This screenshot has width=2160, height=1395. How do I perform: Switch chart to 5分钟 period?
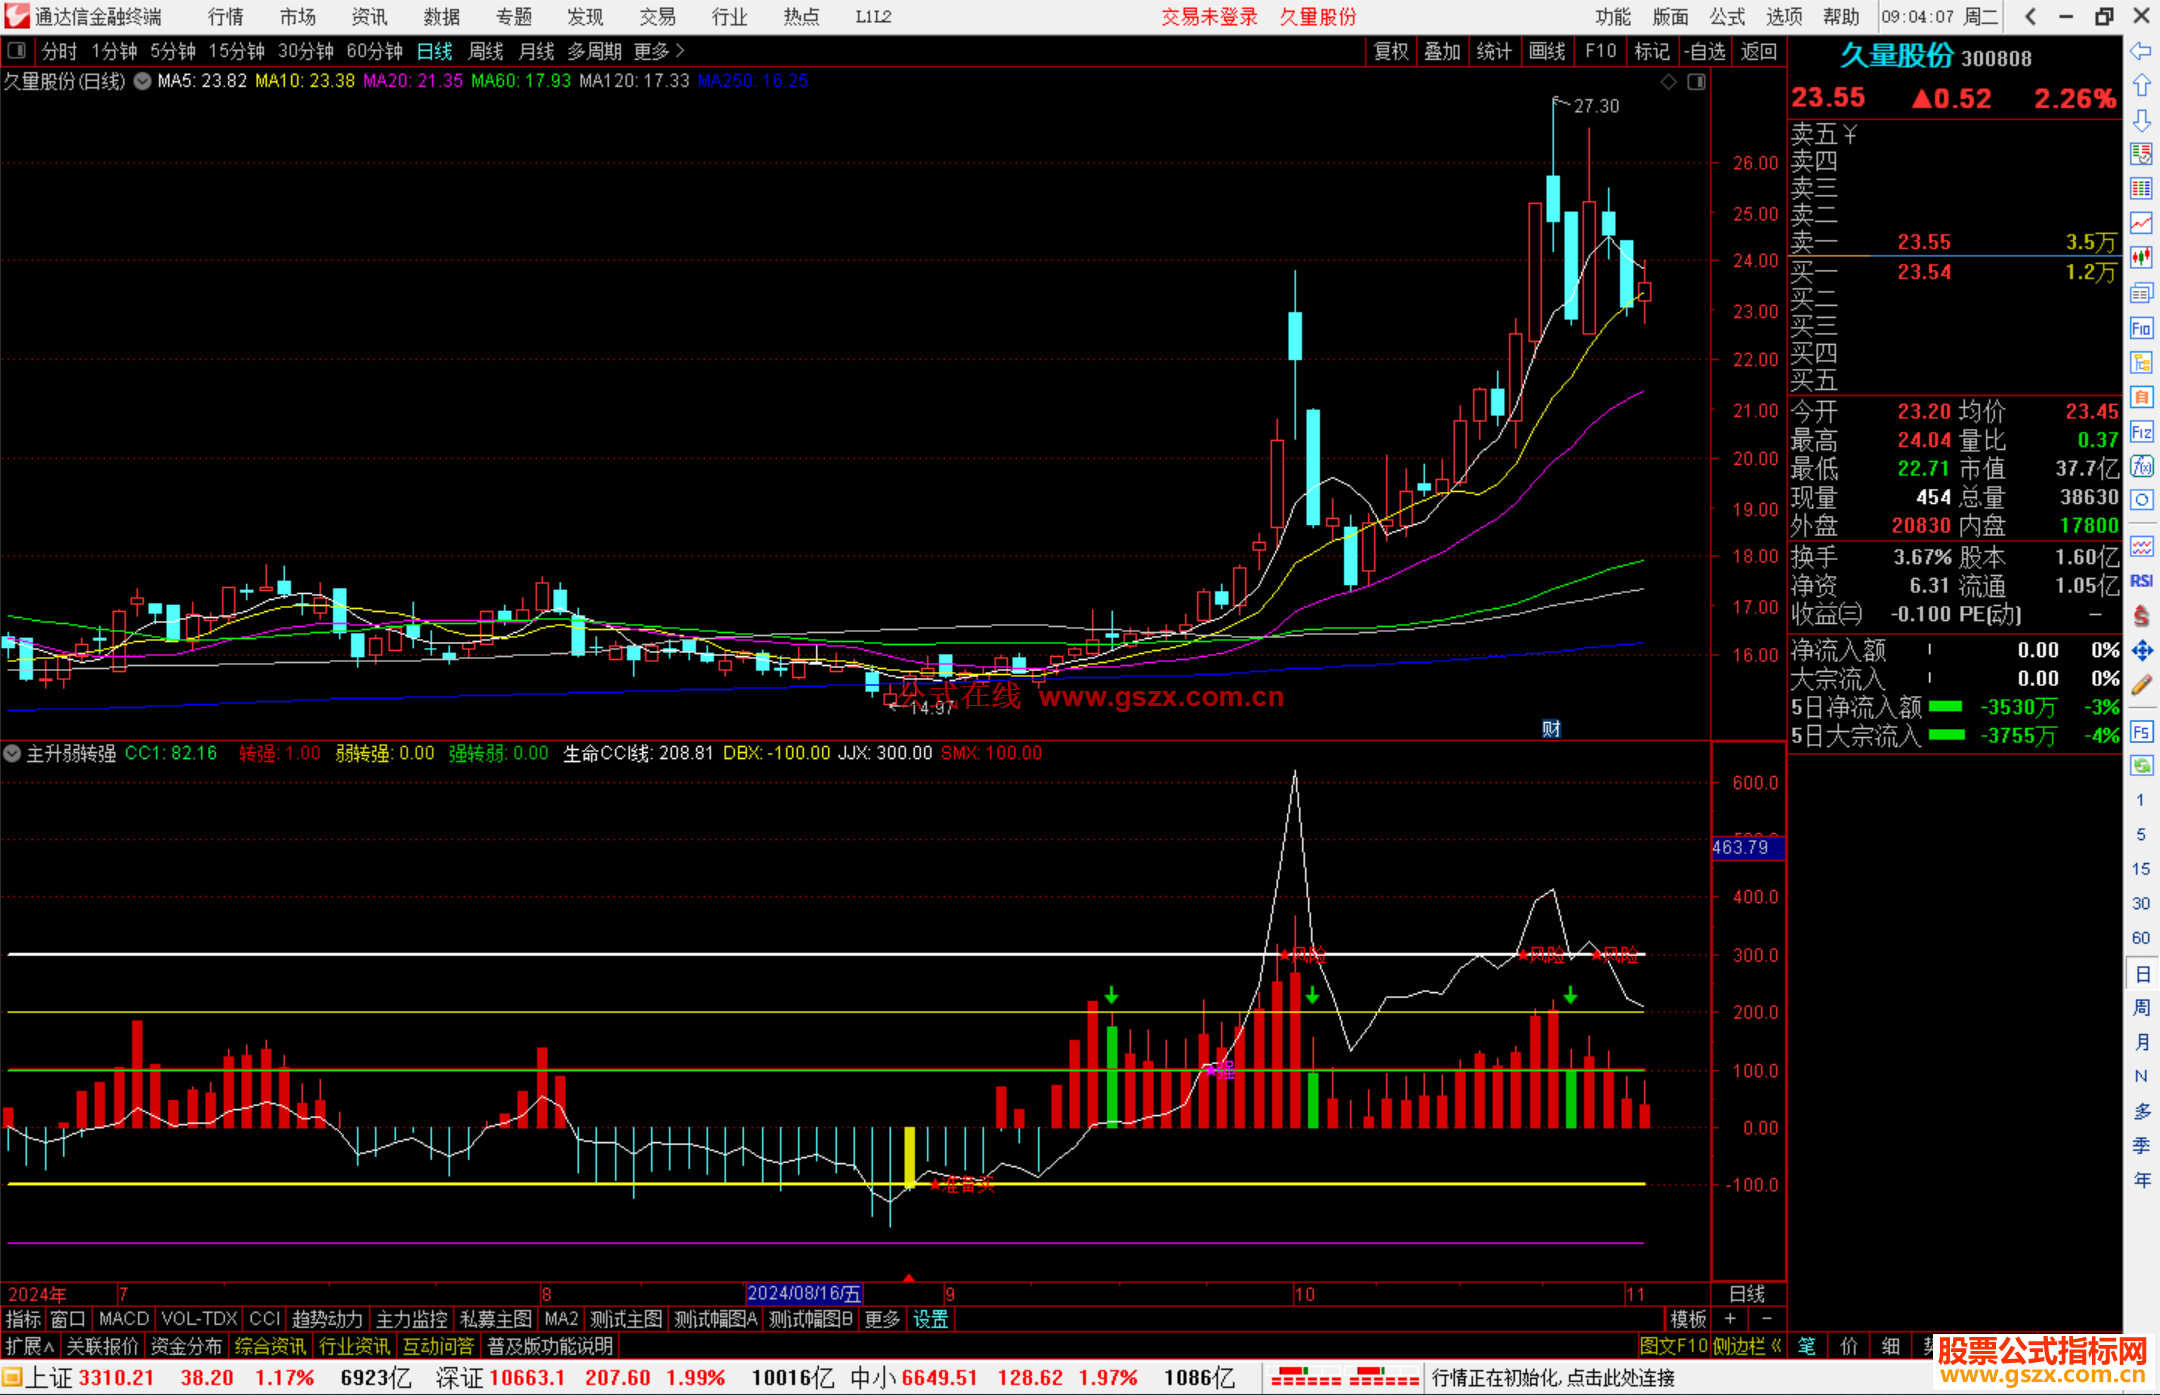pos(172,51)
